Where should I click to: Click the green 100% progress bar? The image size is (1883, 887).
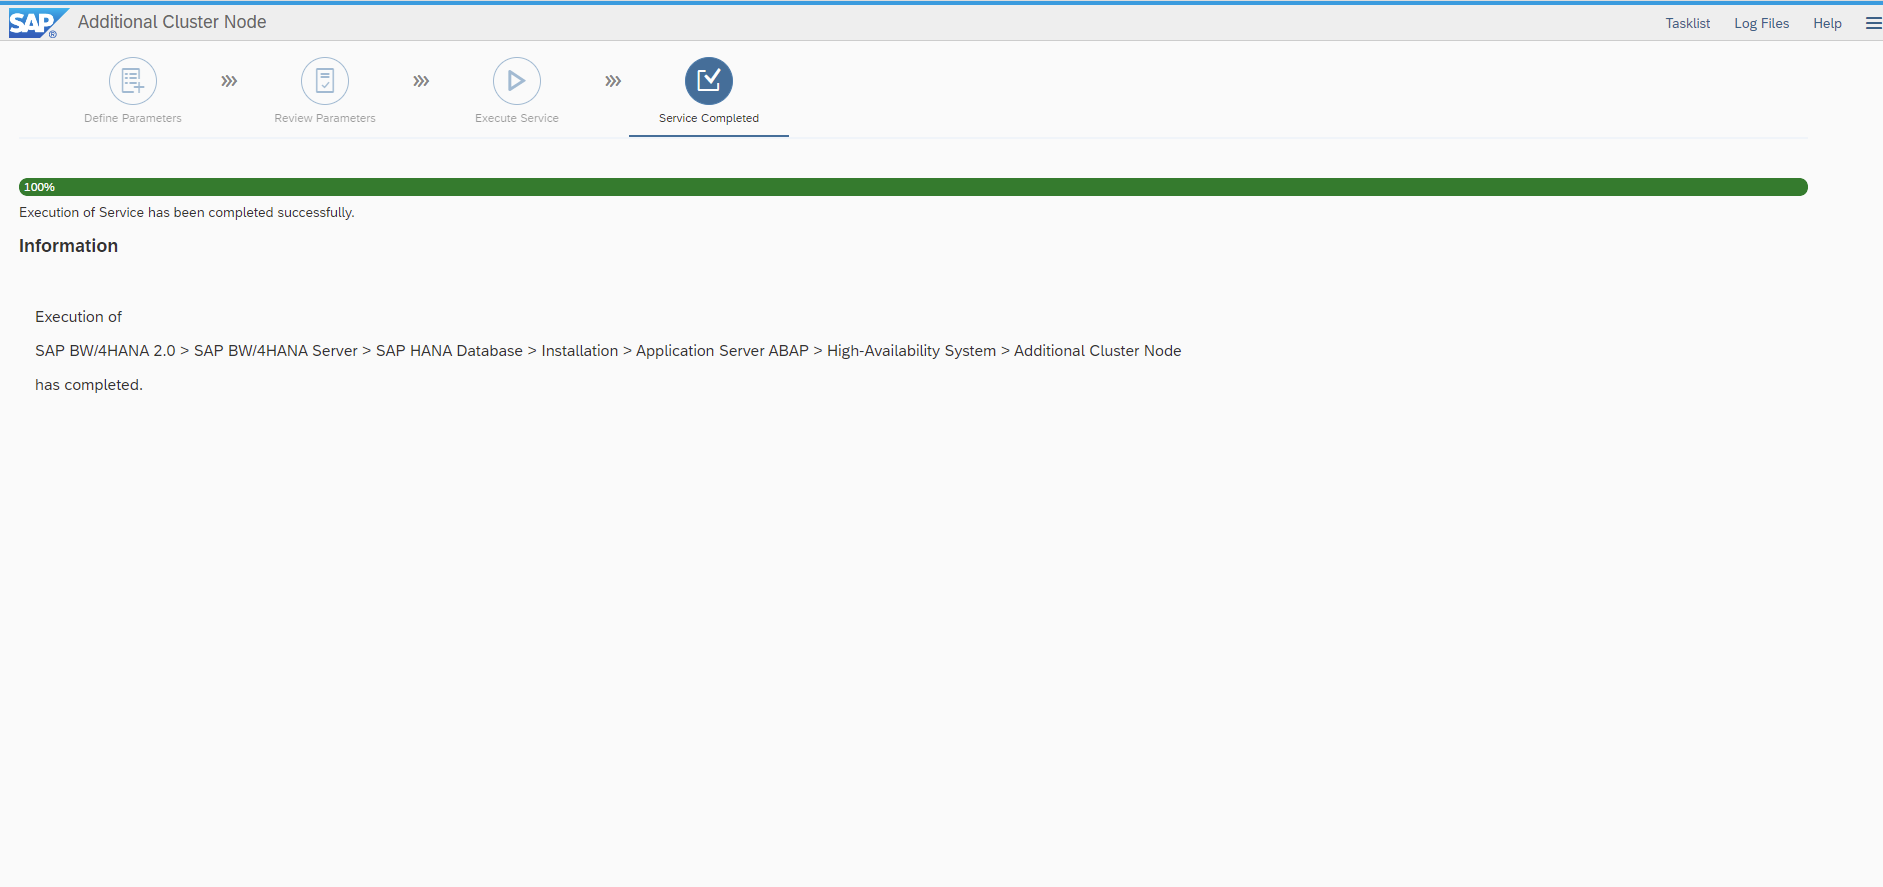point(913,187)
